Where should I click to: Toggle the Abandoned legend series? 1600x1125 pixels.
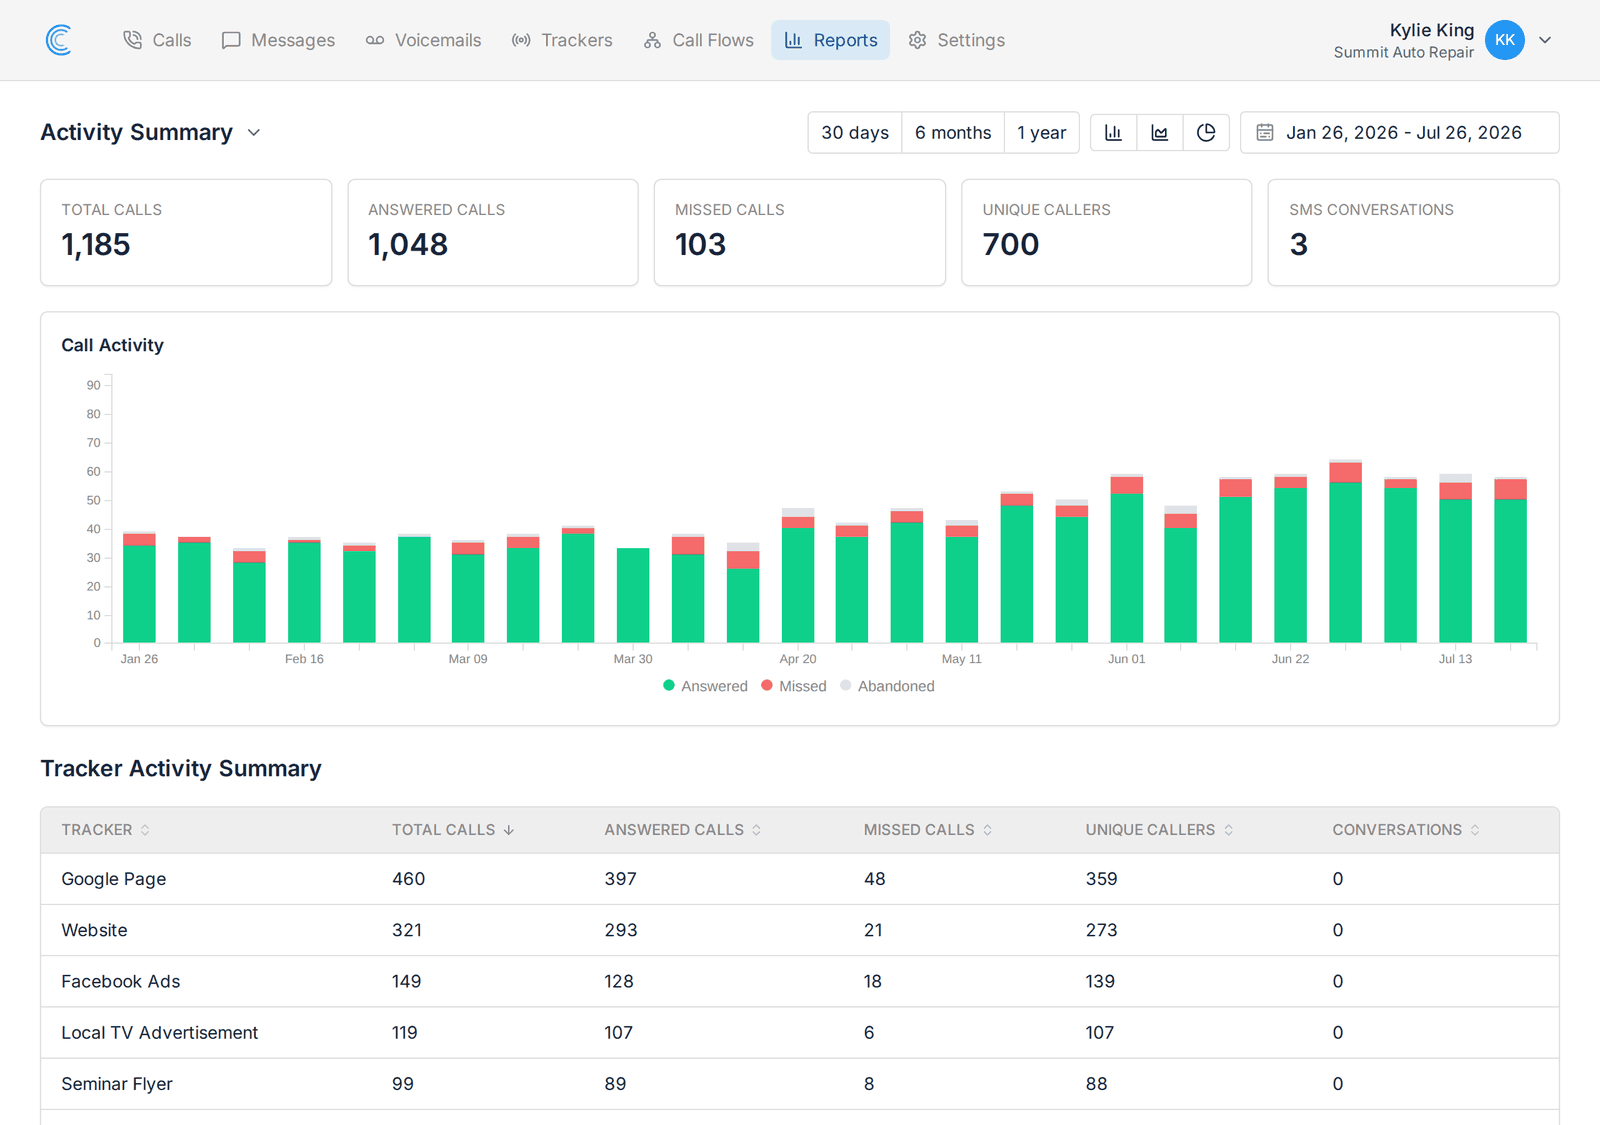(x=887, y=686)
